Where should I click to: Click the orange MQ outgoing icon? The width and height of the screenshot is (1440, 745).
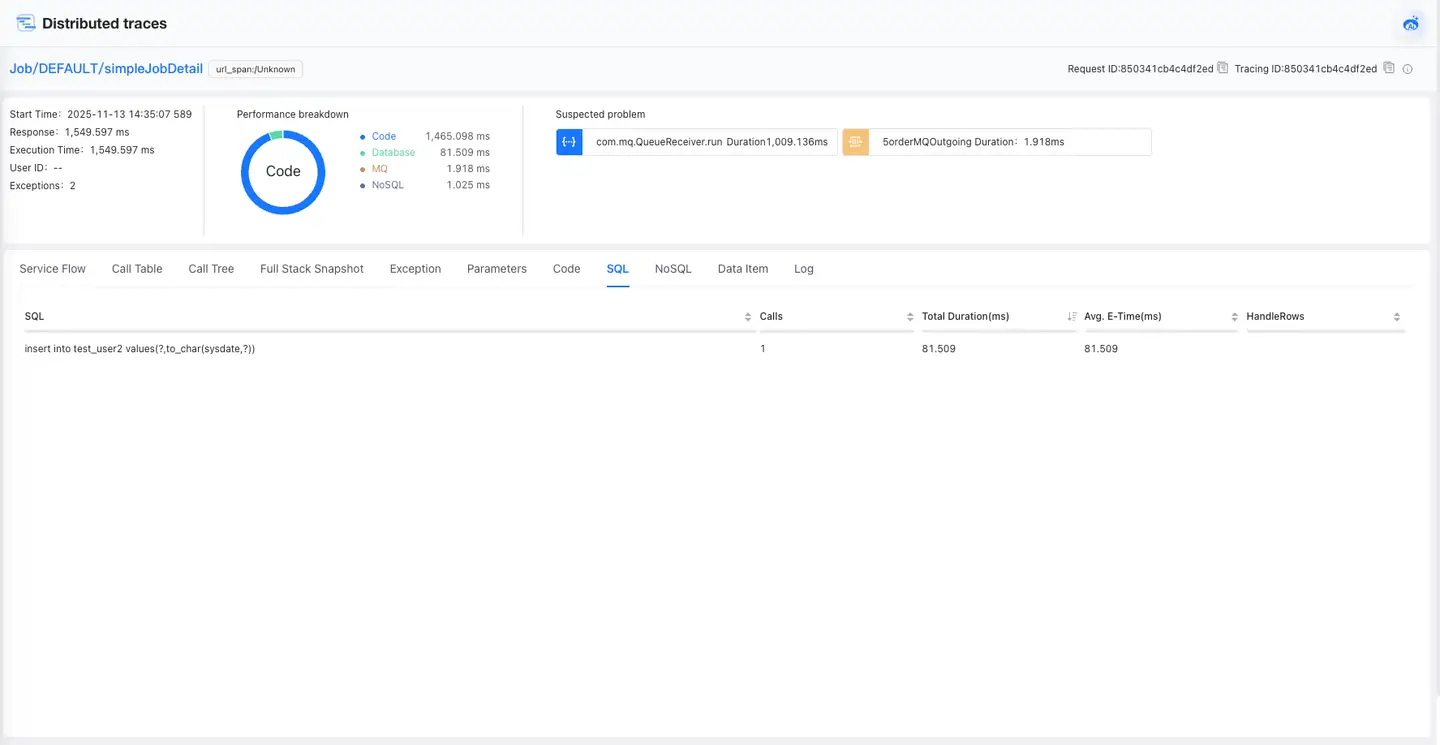pos(855,142)
